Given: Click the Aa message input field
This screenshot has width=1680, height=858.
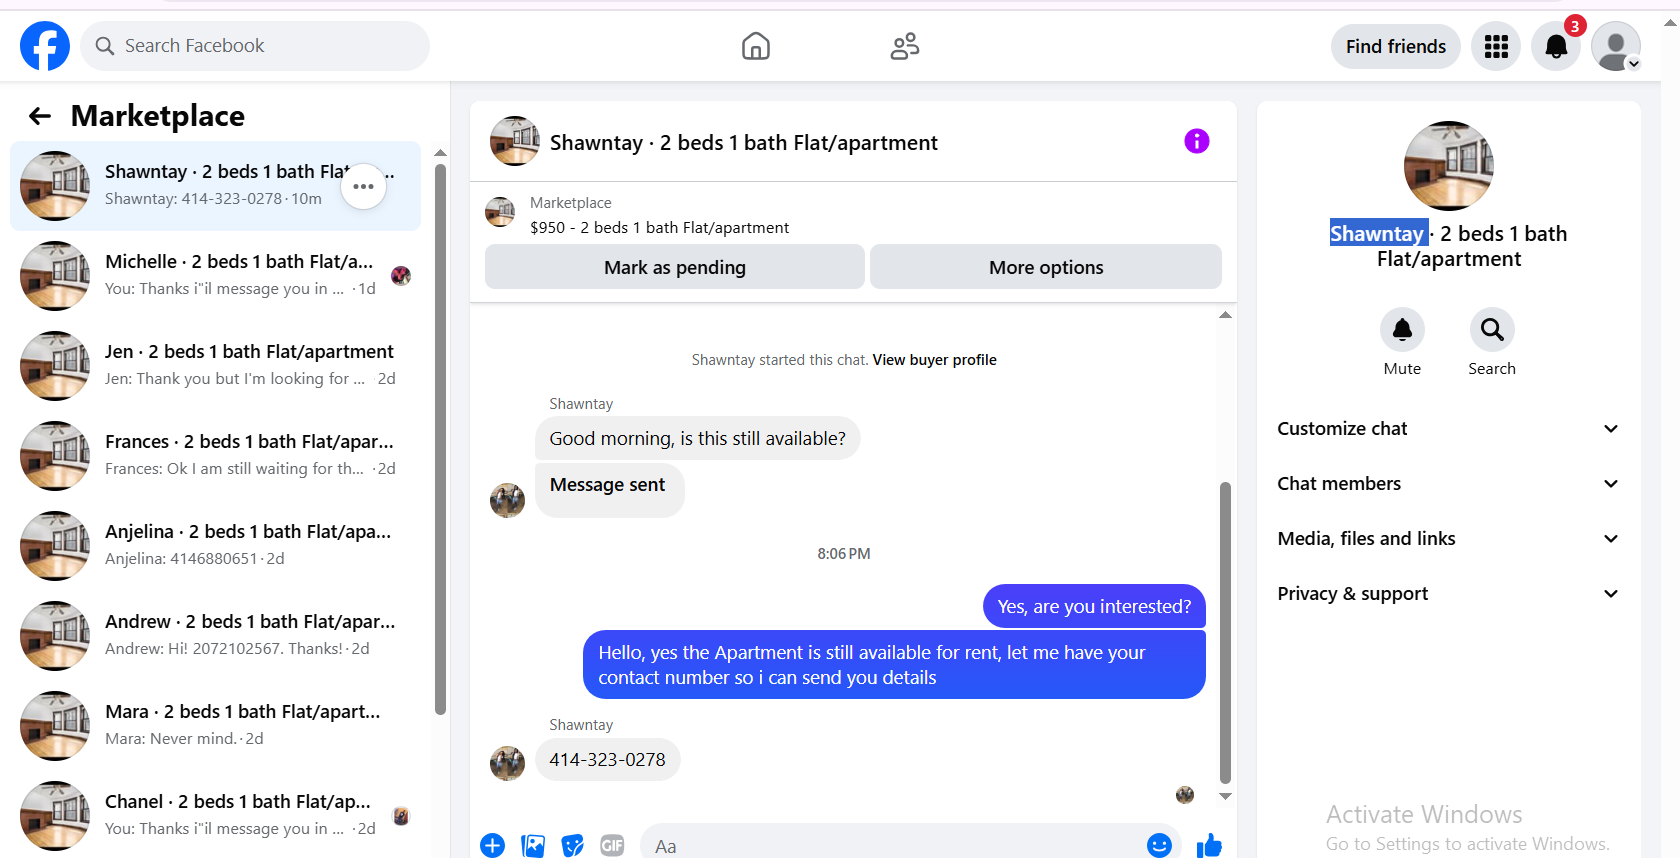Looking at the screenshot, I should pyautogui.click(x=895, y=846).
